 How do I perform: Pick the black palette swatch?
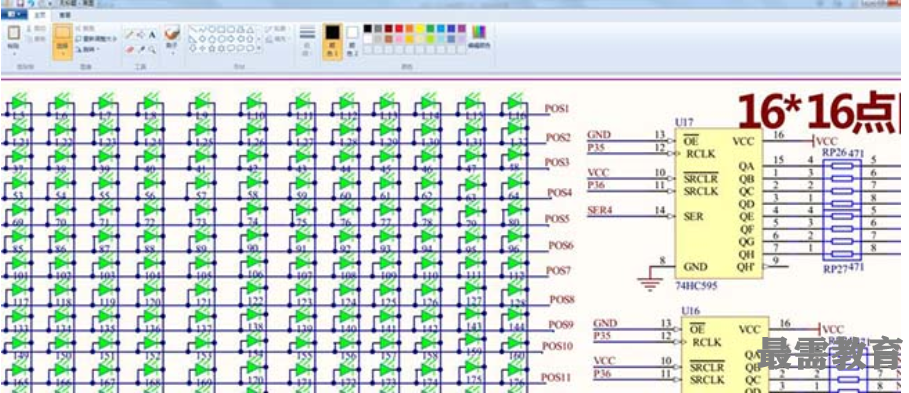tap(368, 28)
